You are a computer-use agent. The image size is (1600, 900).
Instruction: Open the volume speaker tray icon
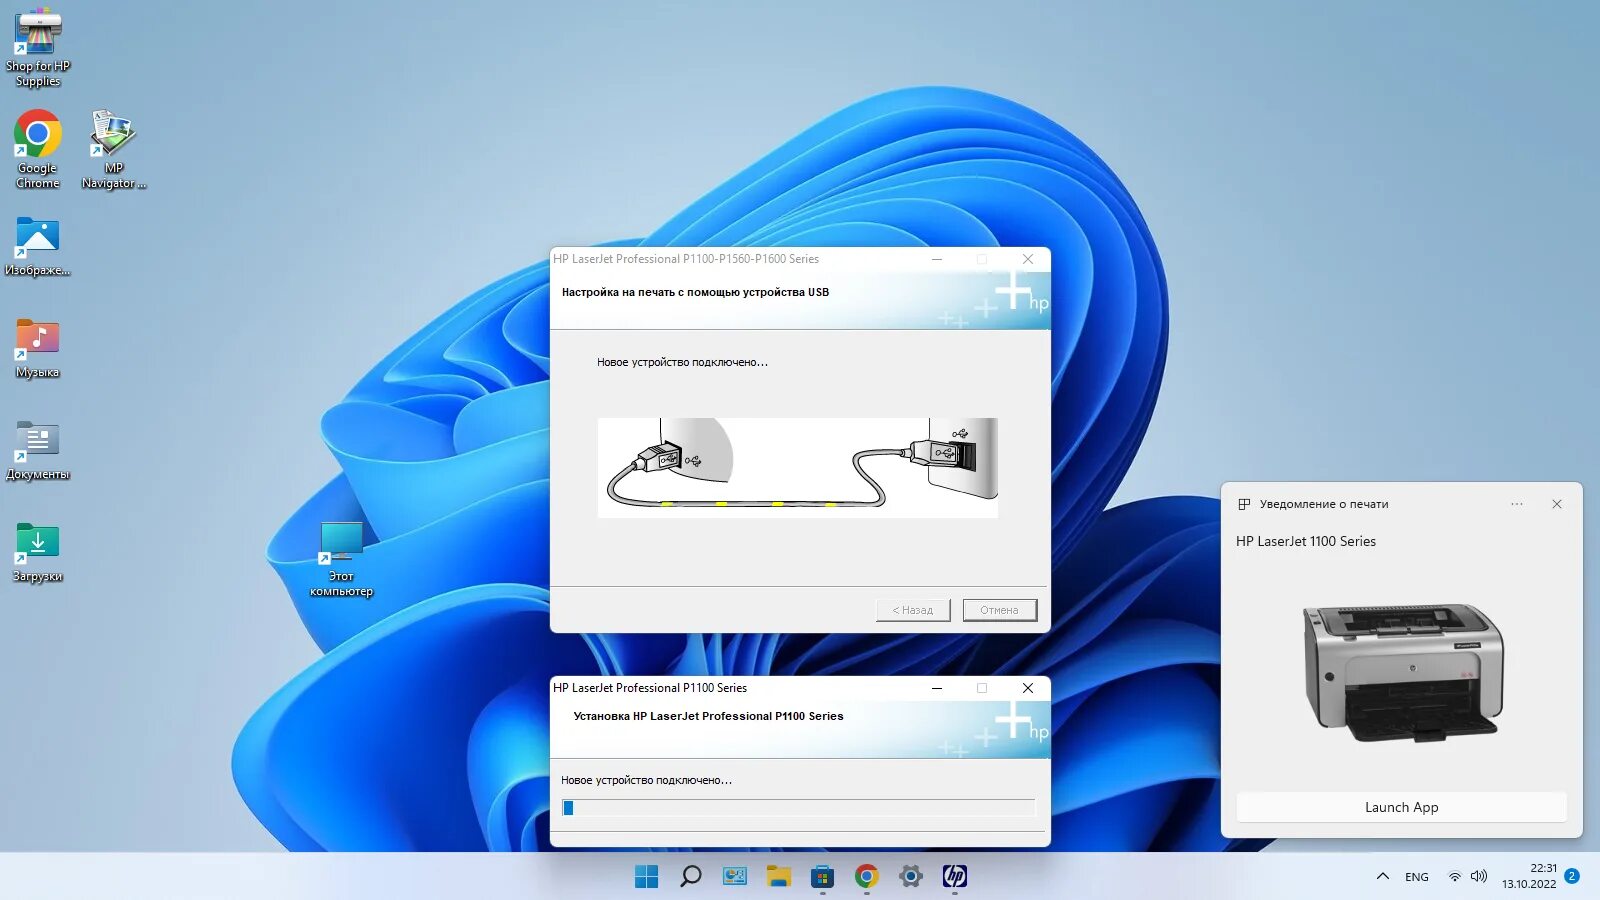1479,877
